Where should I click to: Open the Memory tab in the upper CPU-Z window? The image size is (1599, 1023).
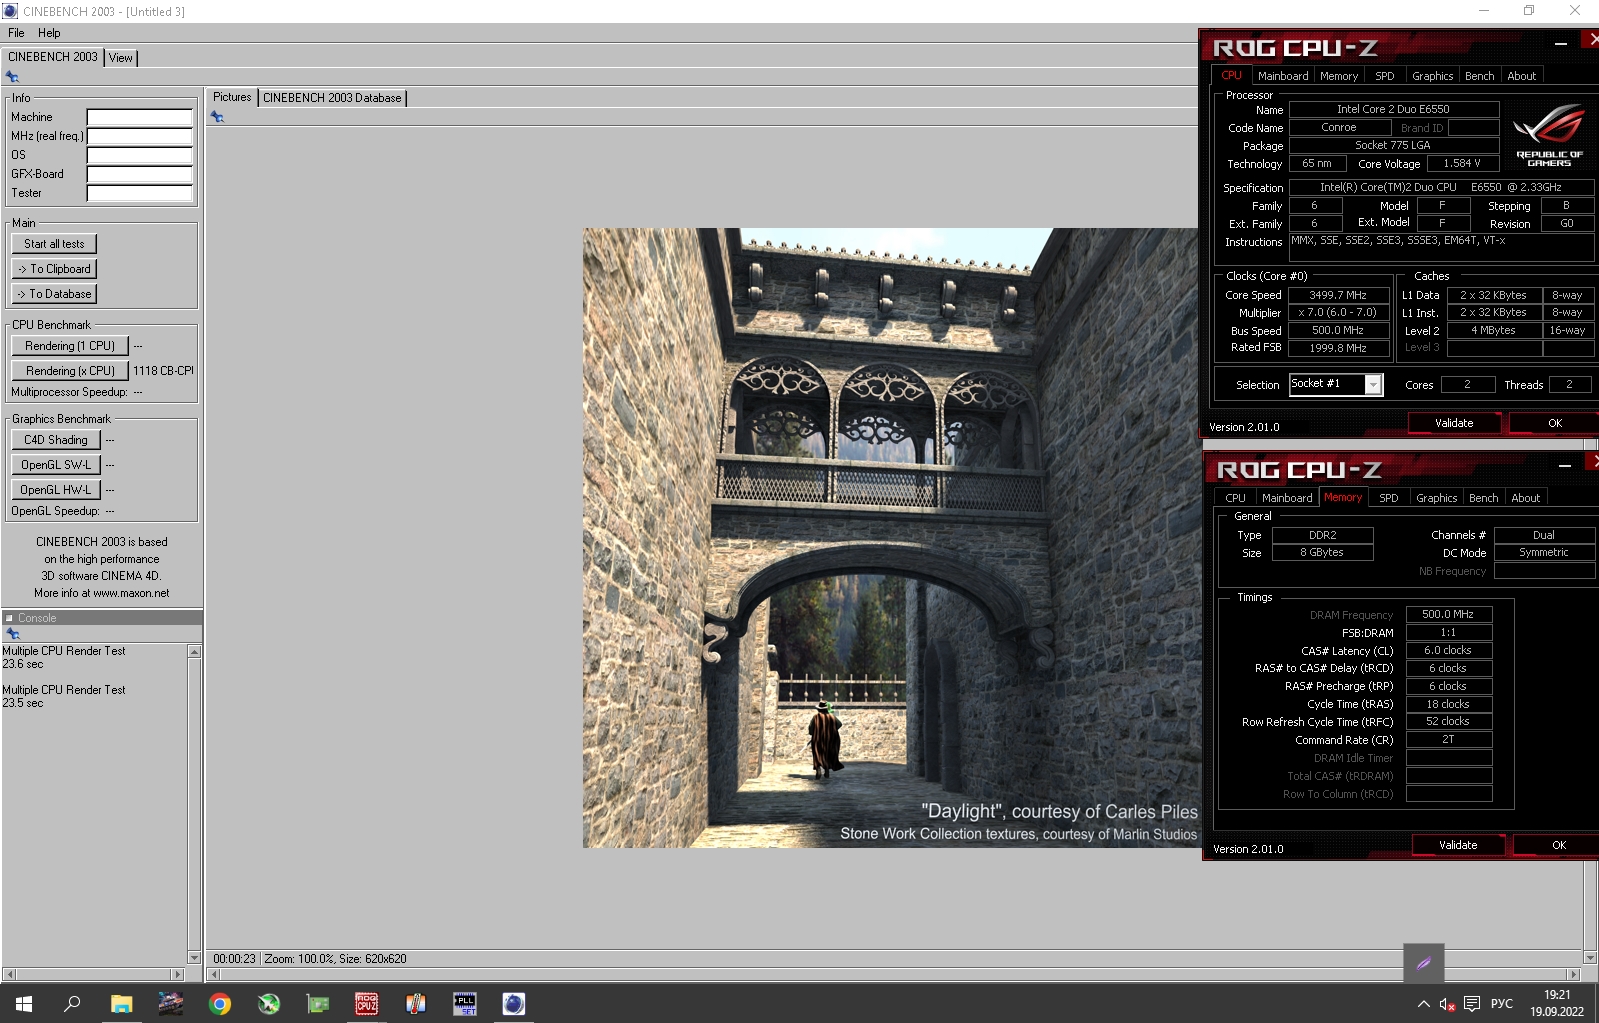coord(1339,76)
